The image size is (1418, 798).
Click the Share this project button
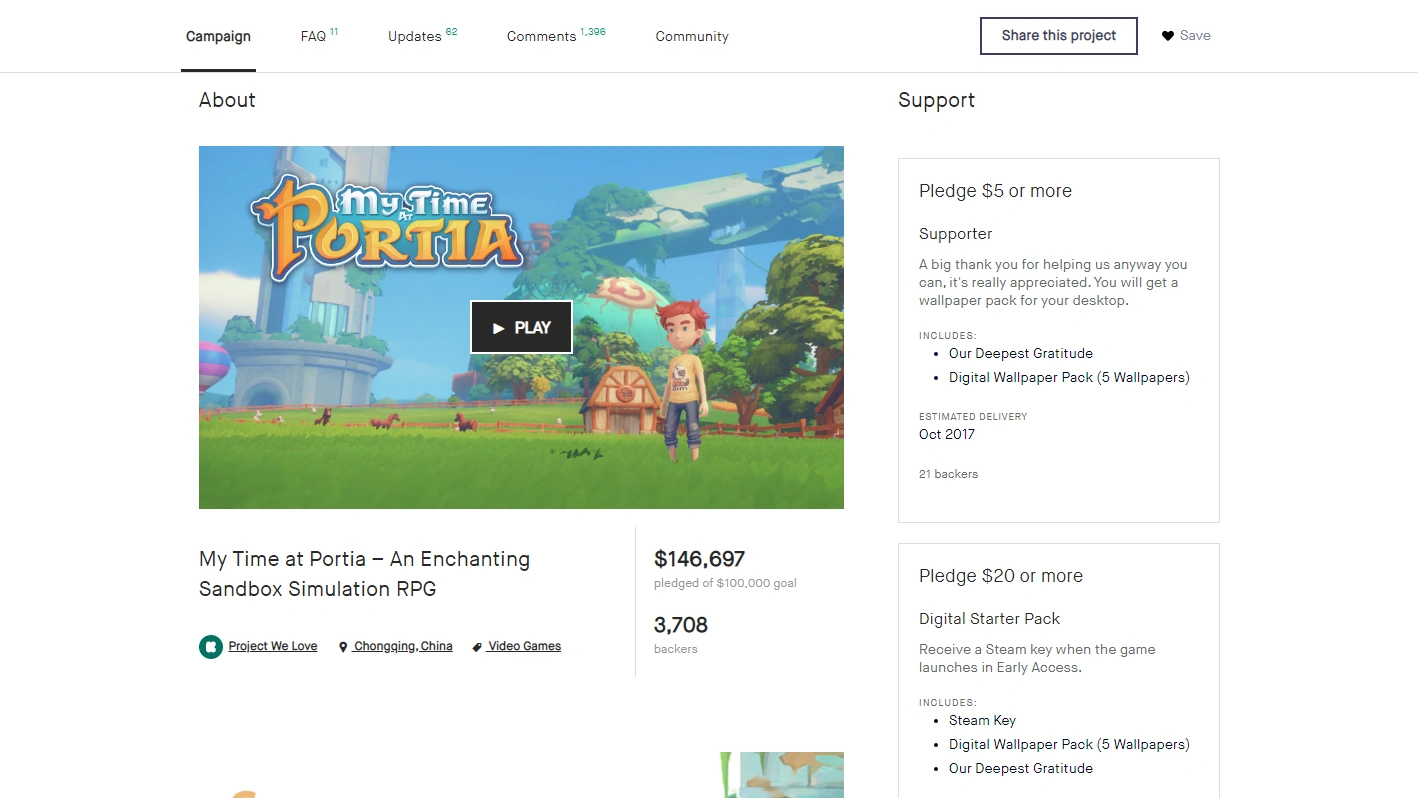coord(1058,36)
